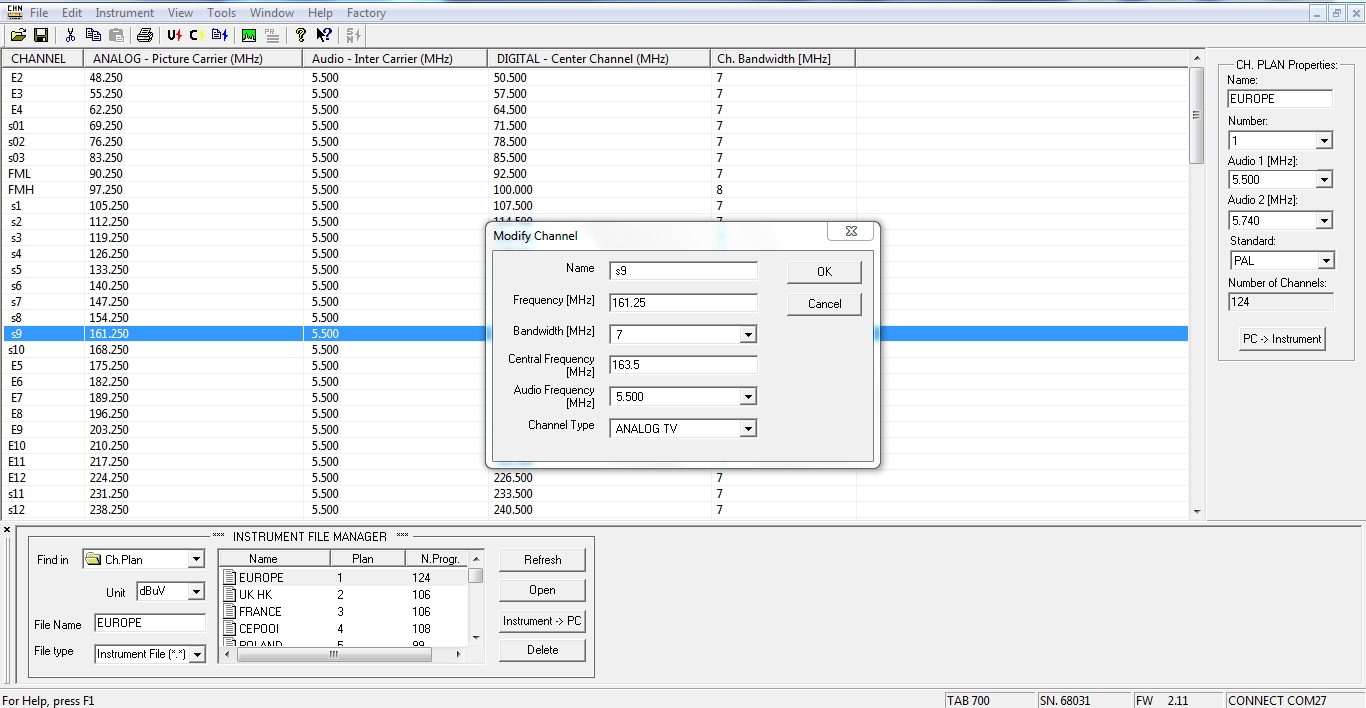This screenshot has height=708, width=1366.
Task: Select channel row E12 in the table
Action: pyautogui.click(x=596, y=478)
